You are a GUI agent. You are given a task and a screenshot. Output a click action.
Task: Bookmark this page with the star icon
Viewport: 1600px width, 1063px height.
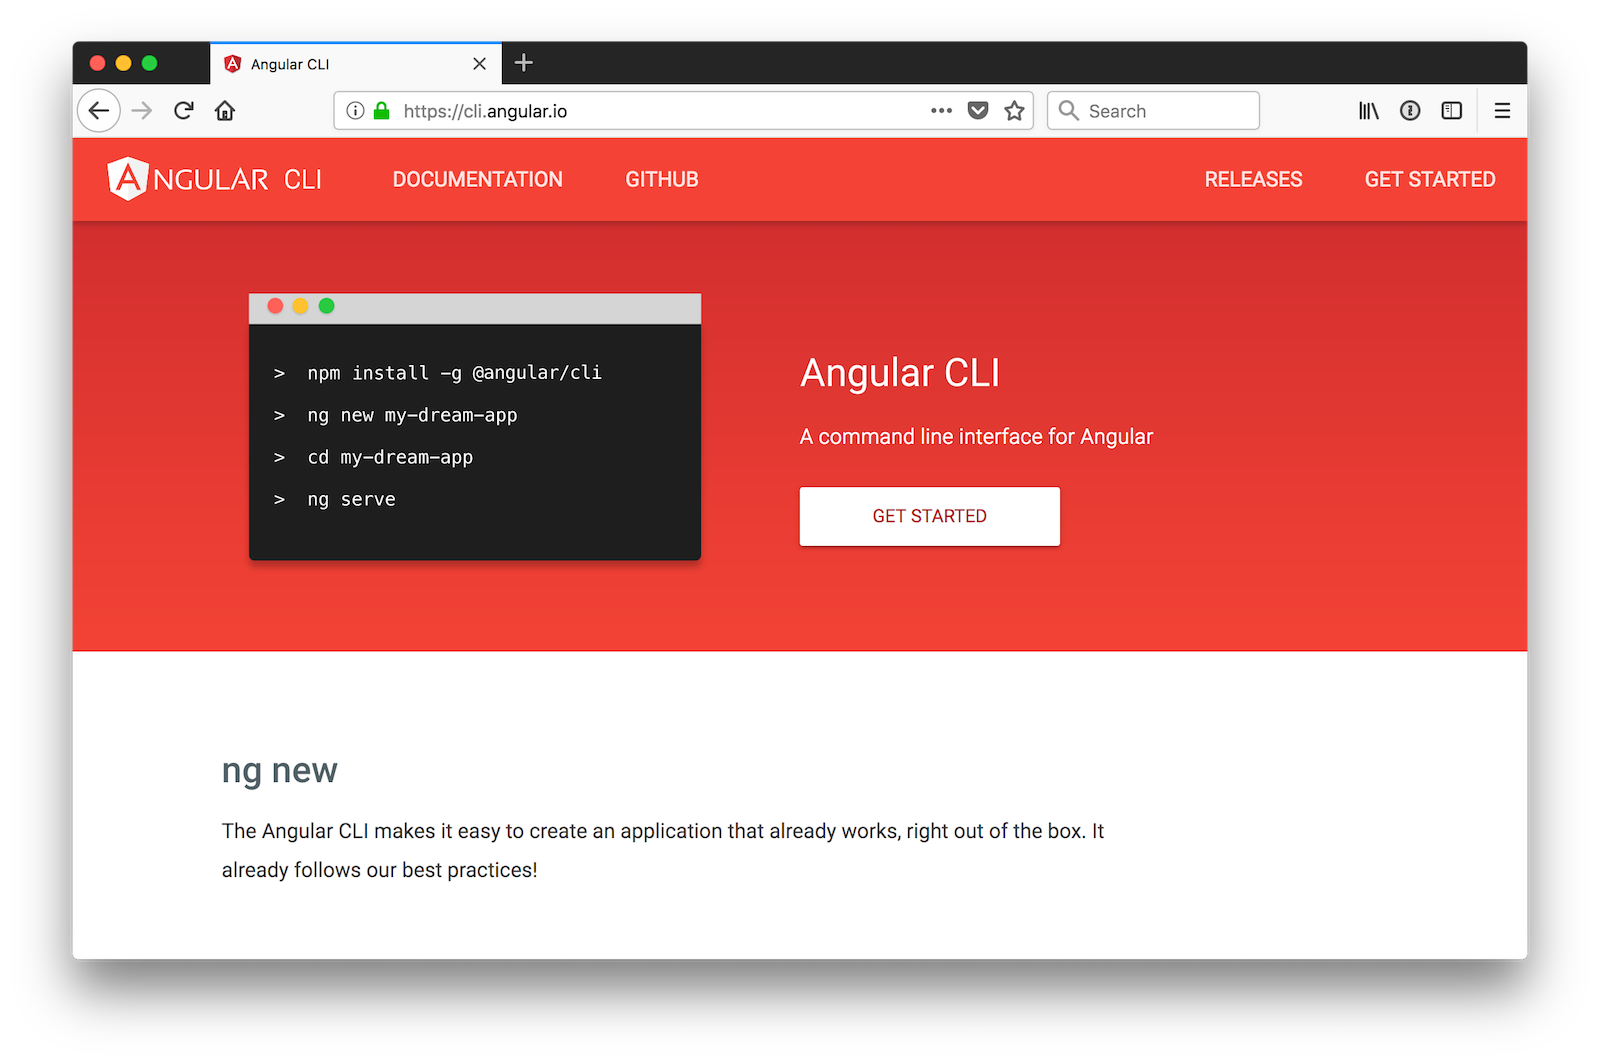(1014, 111)
